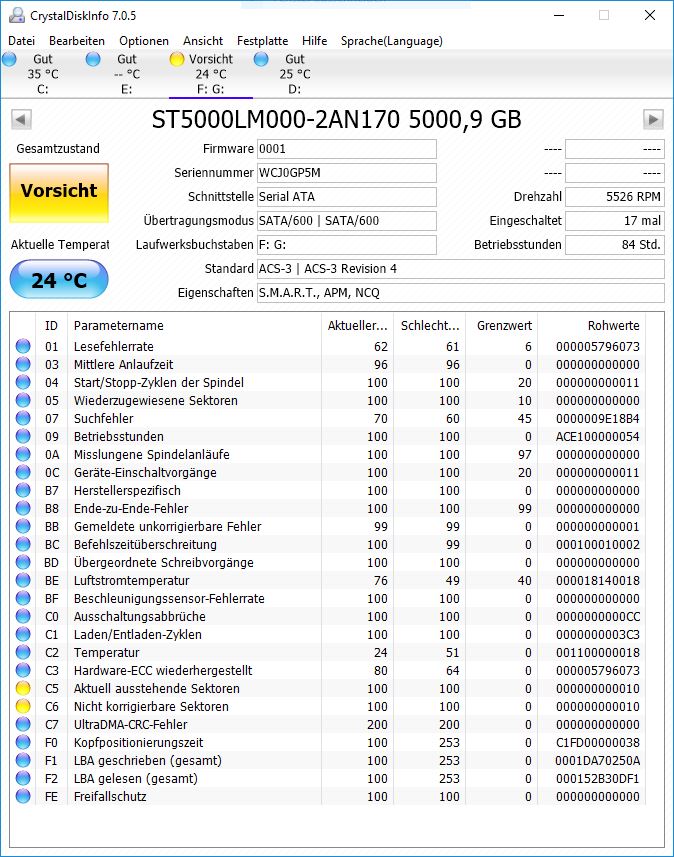Click status orb of Ende-zu-Ende-Fehler row
Screen dimensions: 674x857
(23, 508)
